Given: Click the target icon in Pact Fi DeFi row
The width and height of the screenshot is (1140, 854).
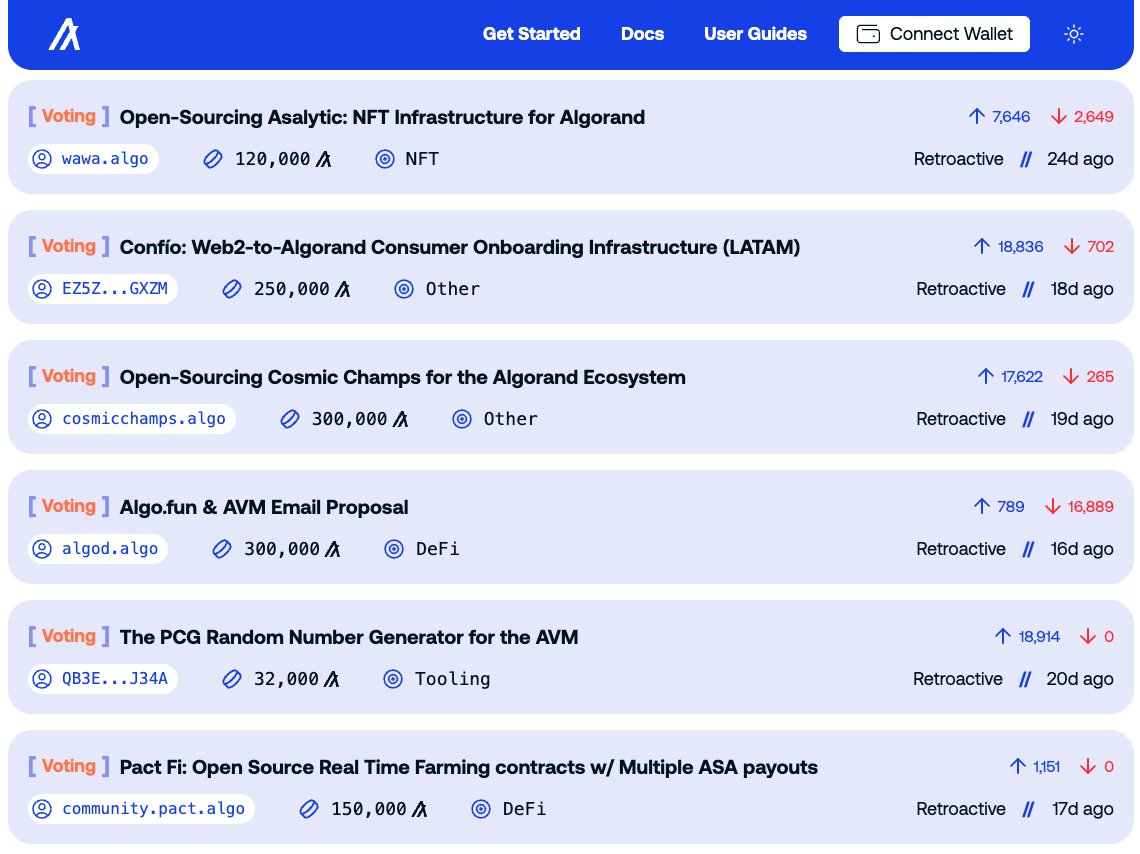Looking at the screenshot, I should 481,809.
